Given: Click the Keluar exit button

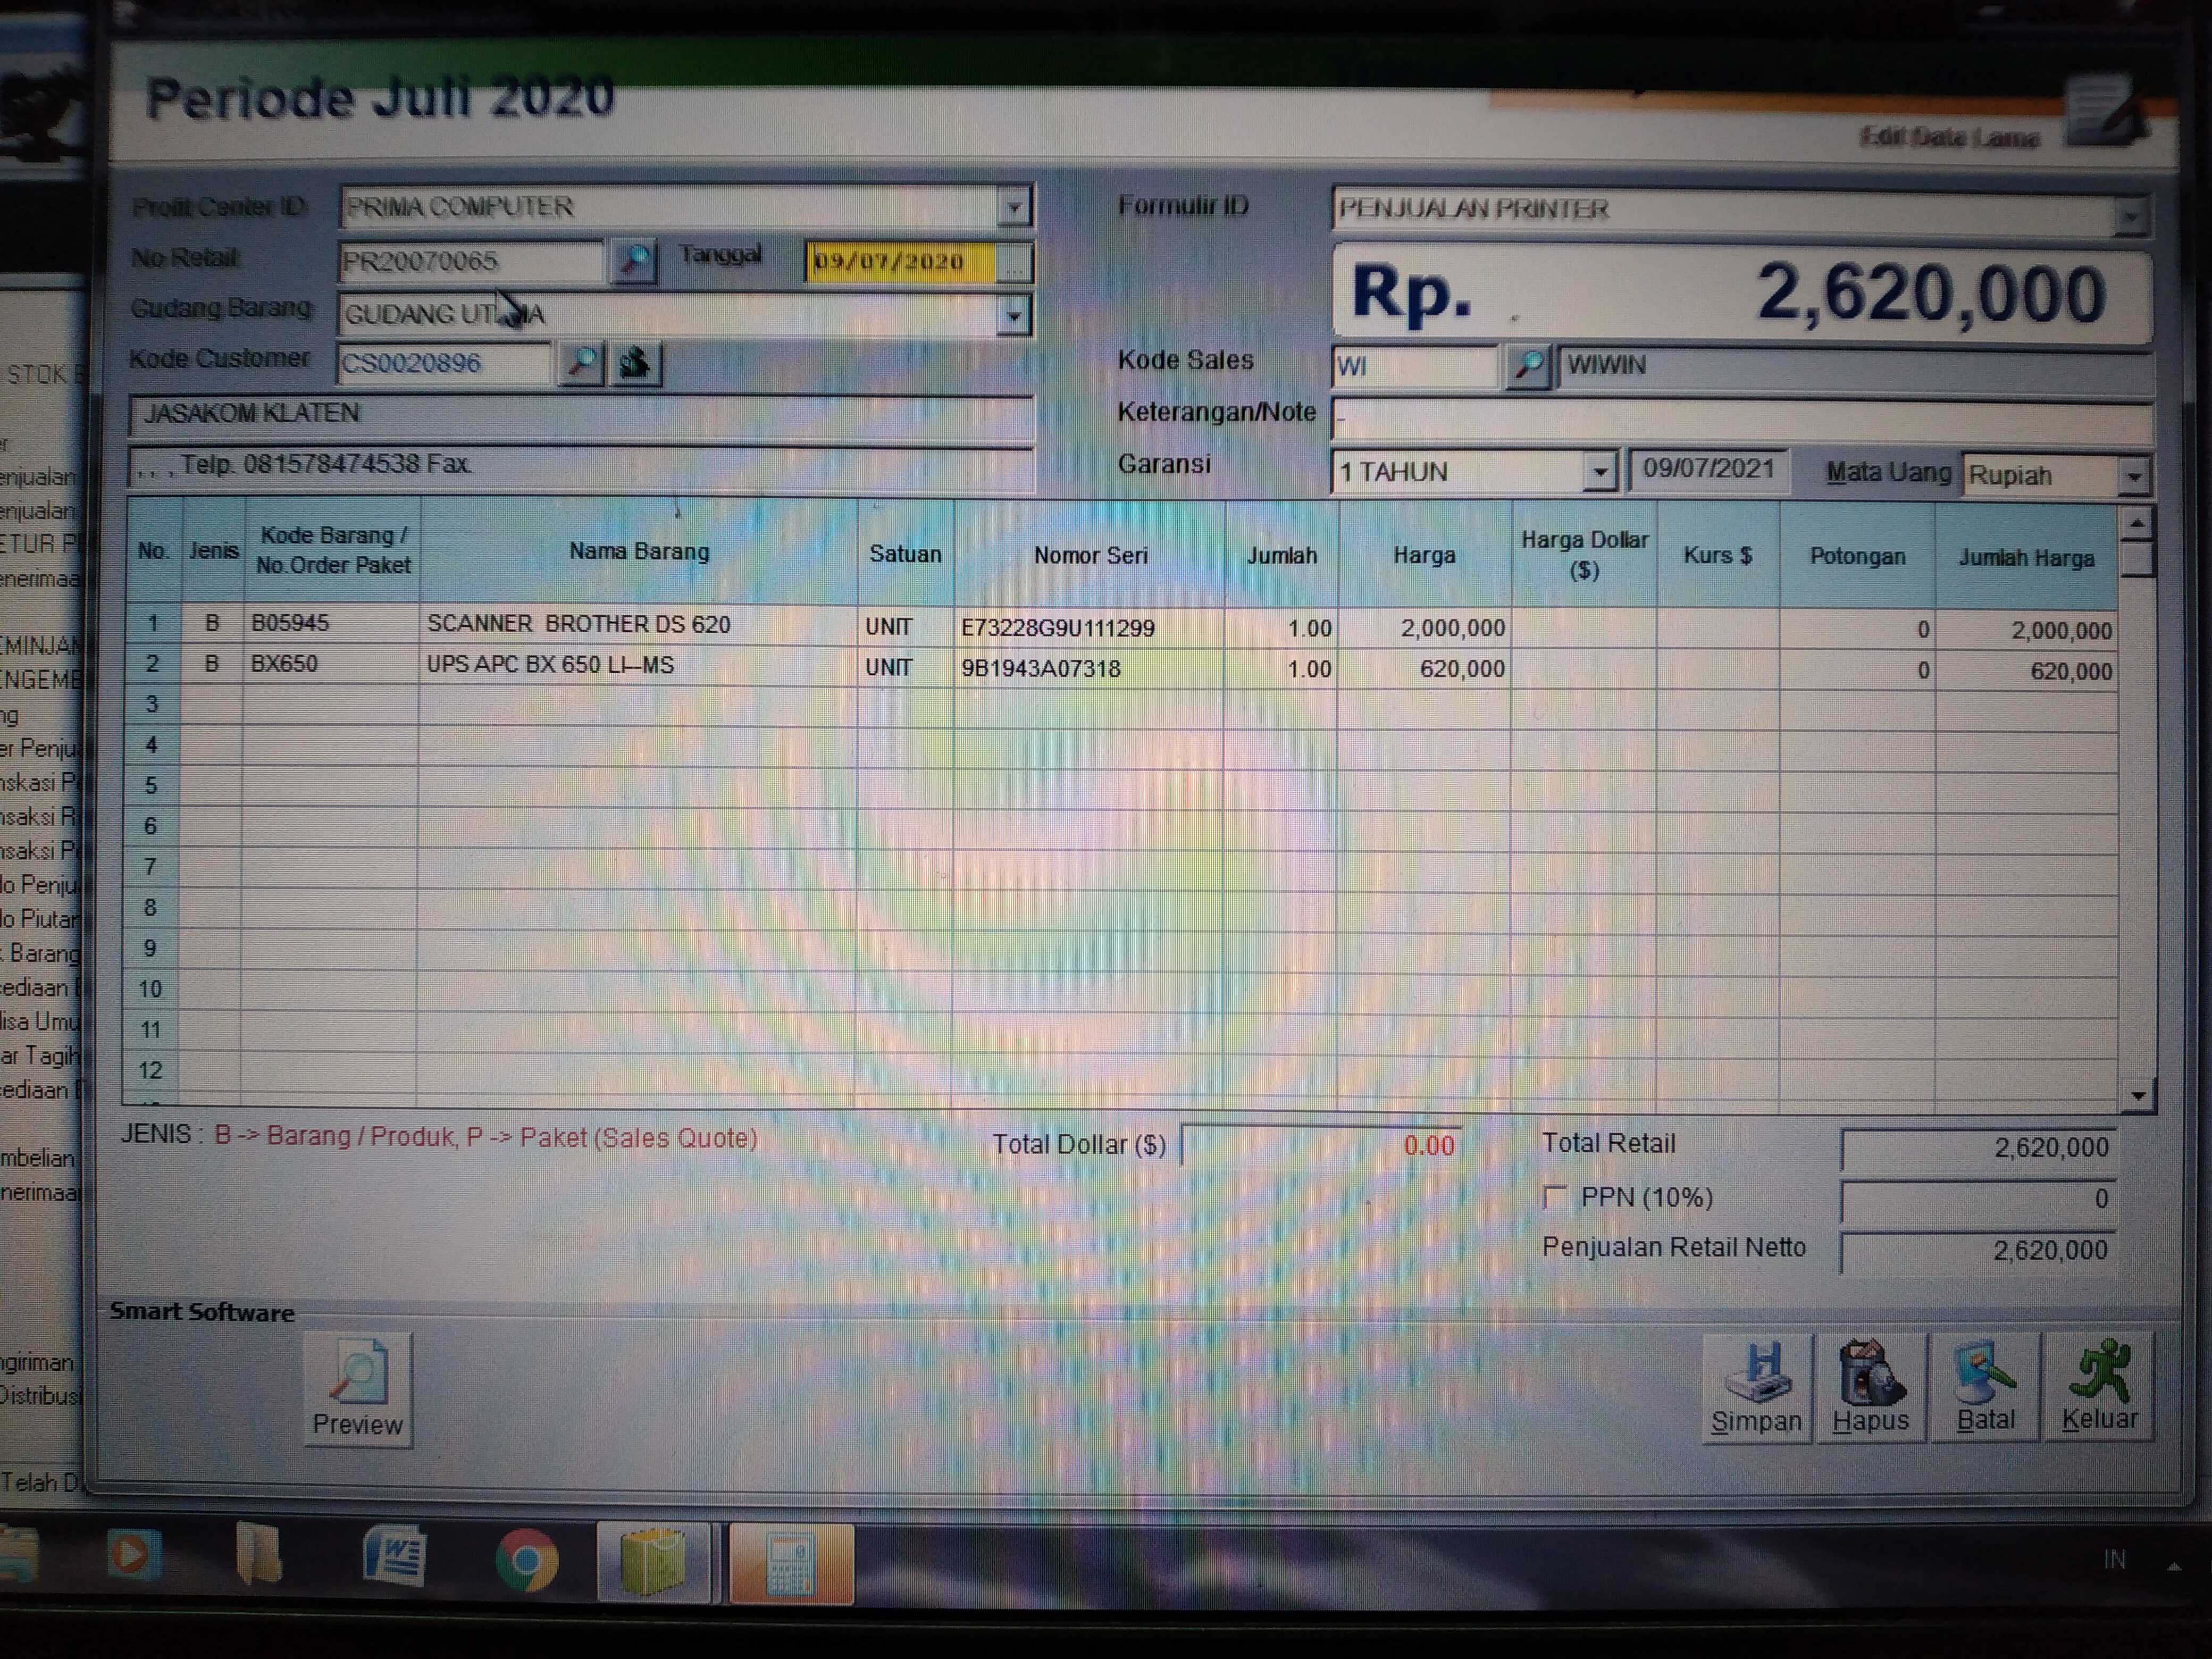Looking at the screenshot, I should [x=2099, y=1387].
